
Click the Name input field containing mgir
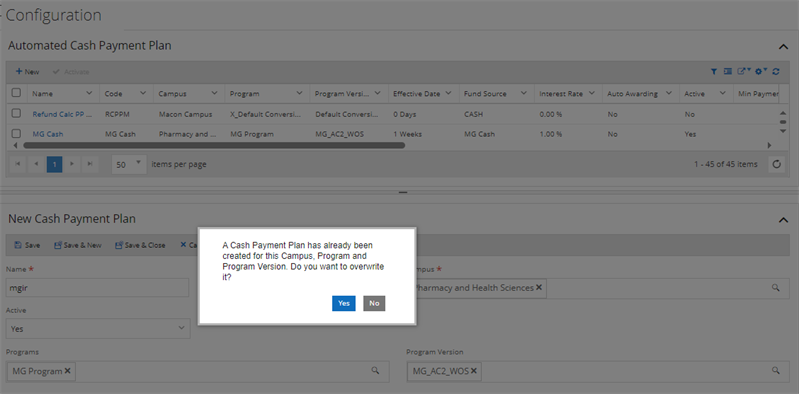click(97, 288)
